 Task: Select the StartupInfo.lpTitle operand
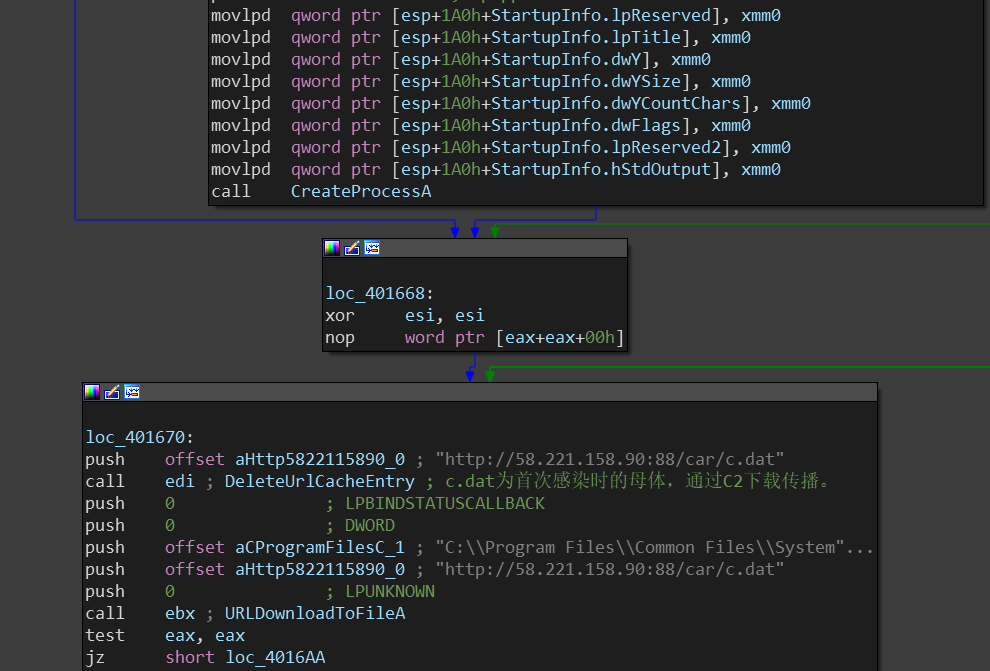click(x=586, y=37)
